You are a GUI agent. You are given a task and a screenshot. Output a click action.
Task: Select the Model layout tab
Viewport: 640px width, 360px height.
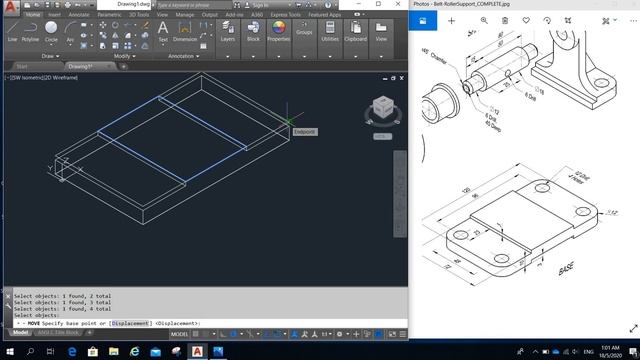[x=20, y=333]
